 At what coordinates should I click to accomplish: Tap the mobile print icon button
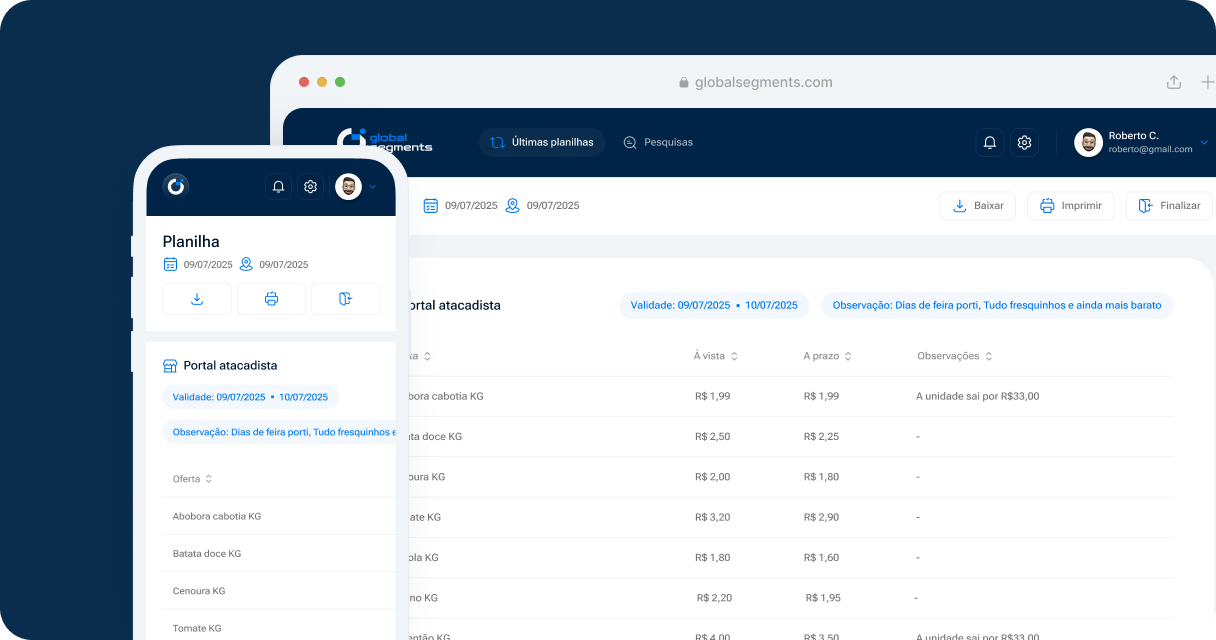coord(271,299)
